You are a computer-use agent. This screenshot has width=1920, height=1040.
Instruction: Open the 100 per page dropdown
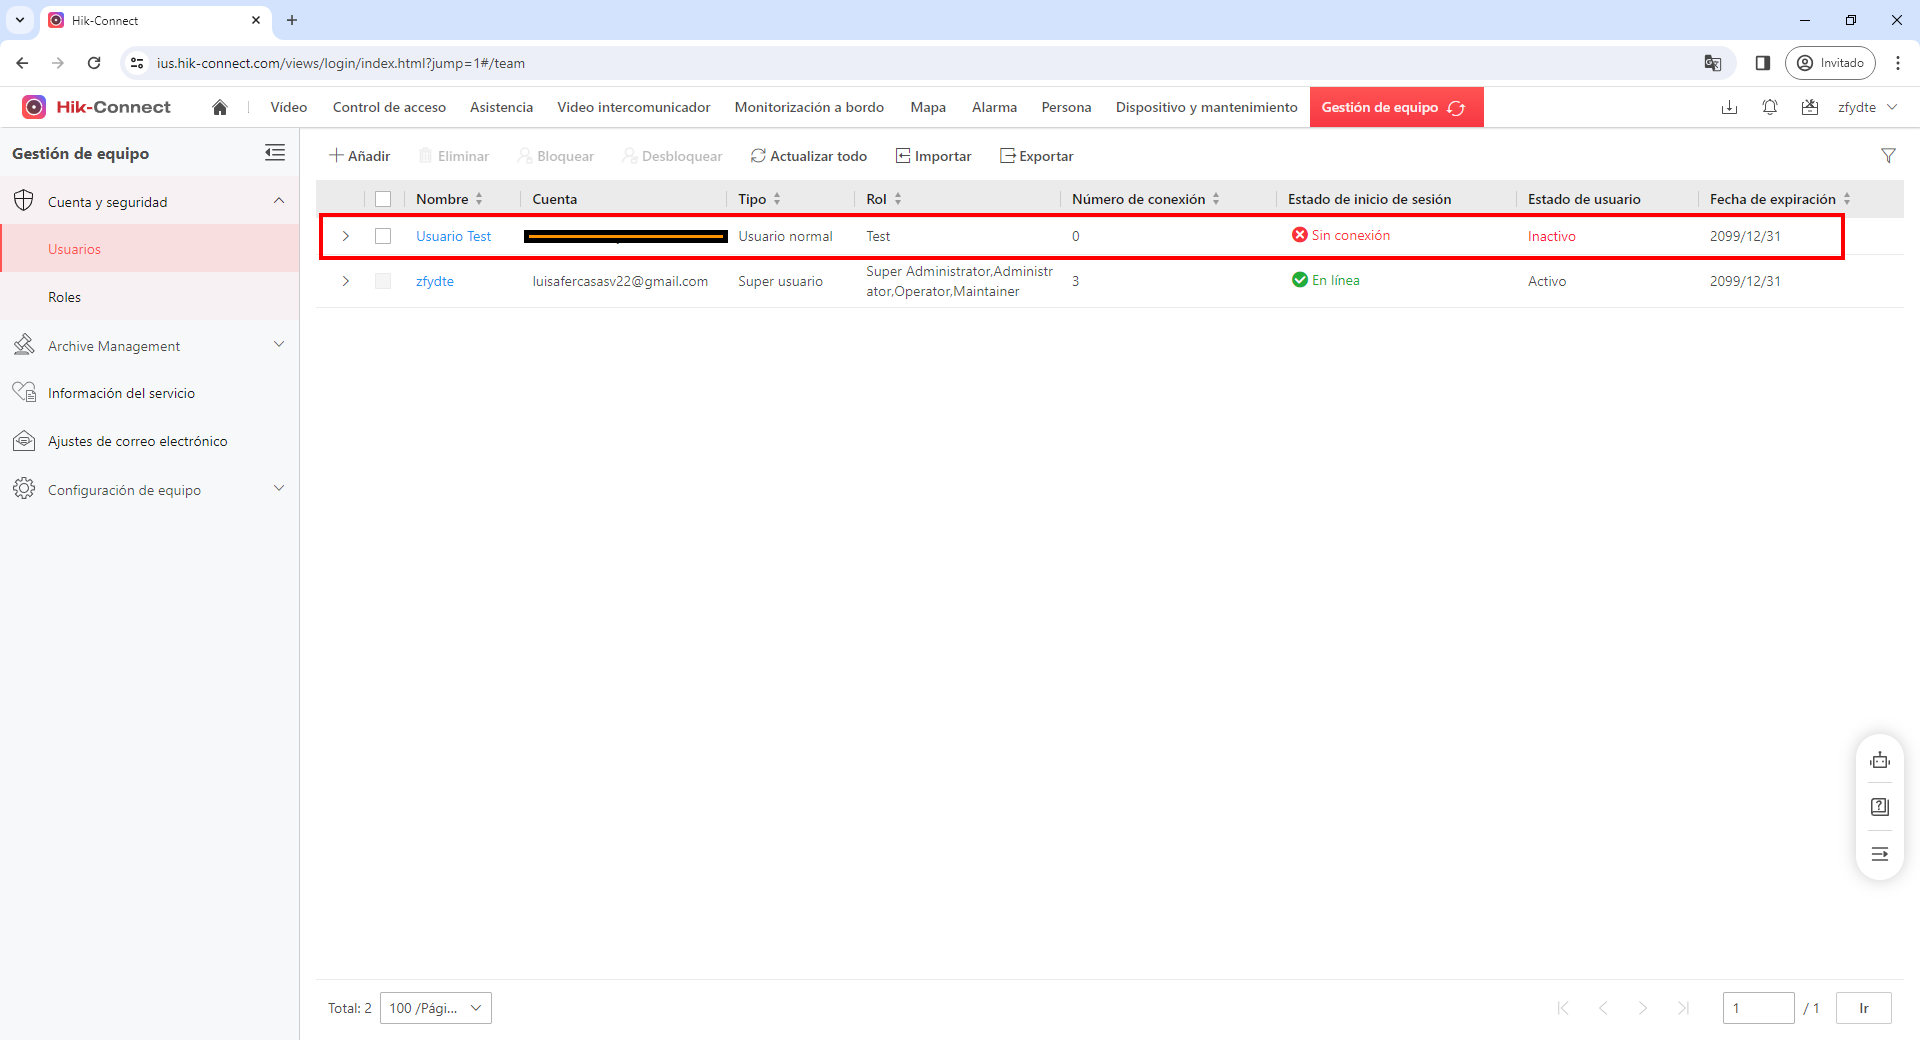point(436,1008)
